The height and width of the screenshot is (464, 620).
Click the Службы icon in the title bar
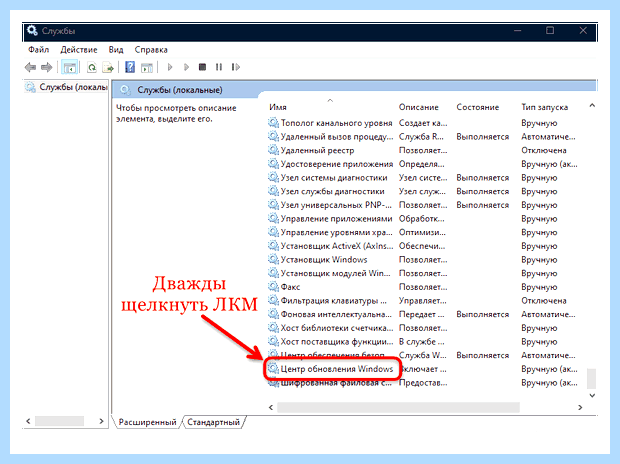tap(32, 30)
